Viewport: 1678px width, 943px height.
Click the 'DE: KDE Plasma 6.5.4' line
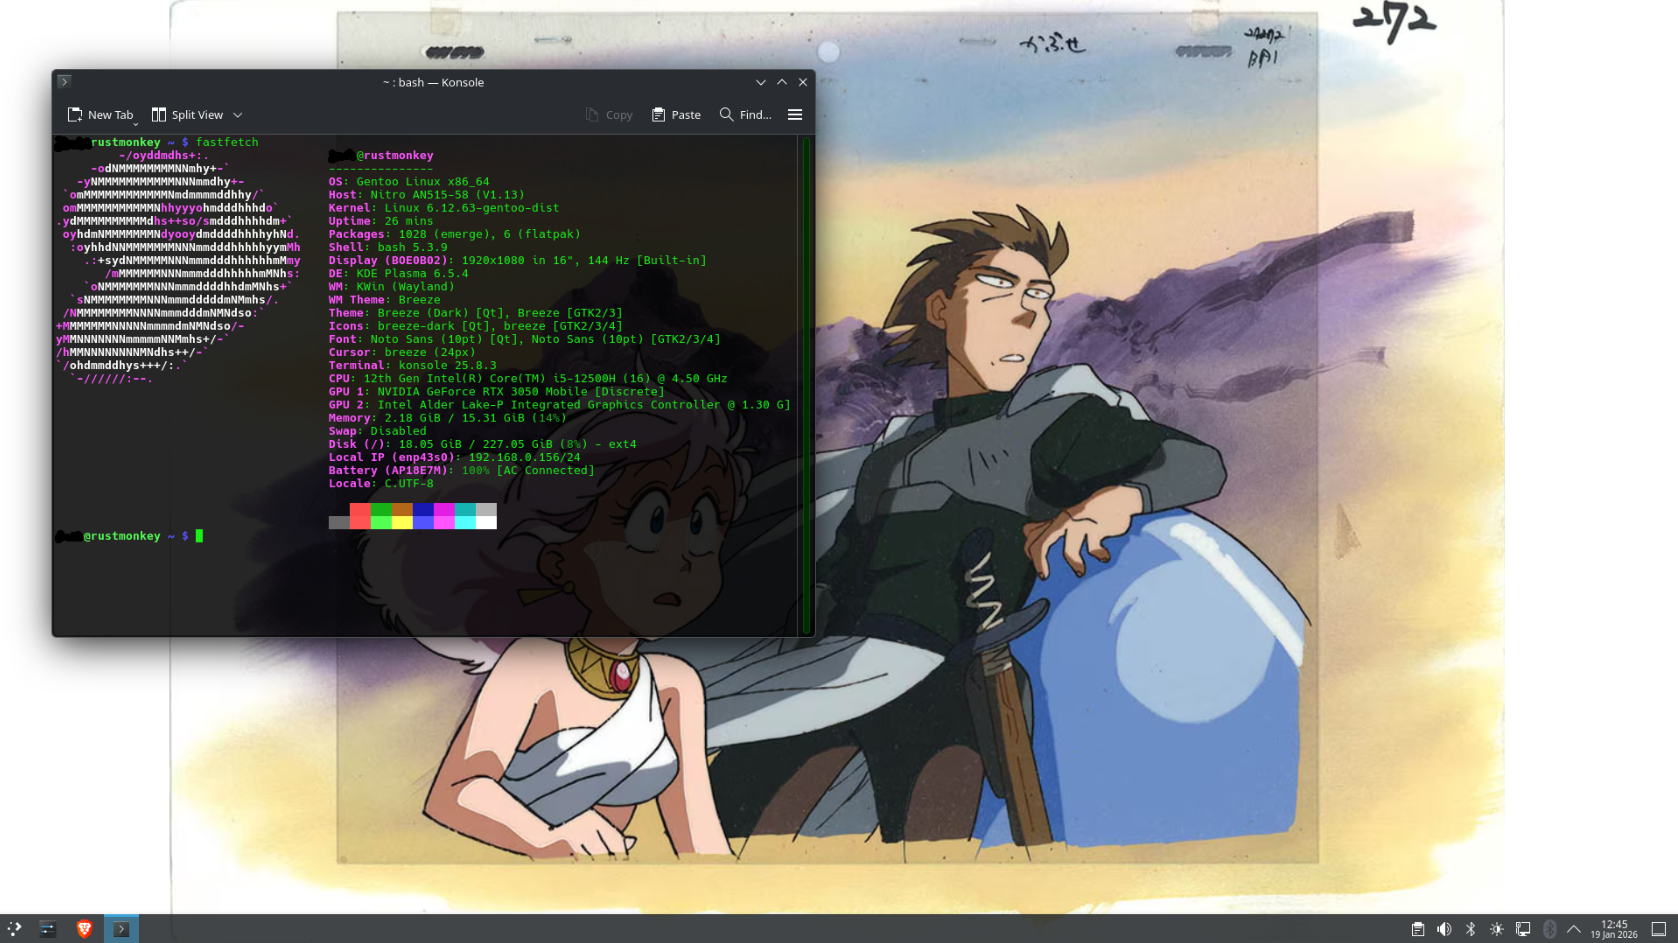[398, 273]
